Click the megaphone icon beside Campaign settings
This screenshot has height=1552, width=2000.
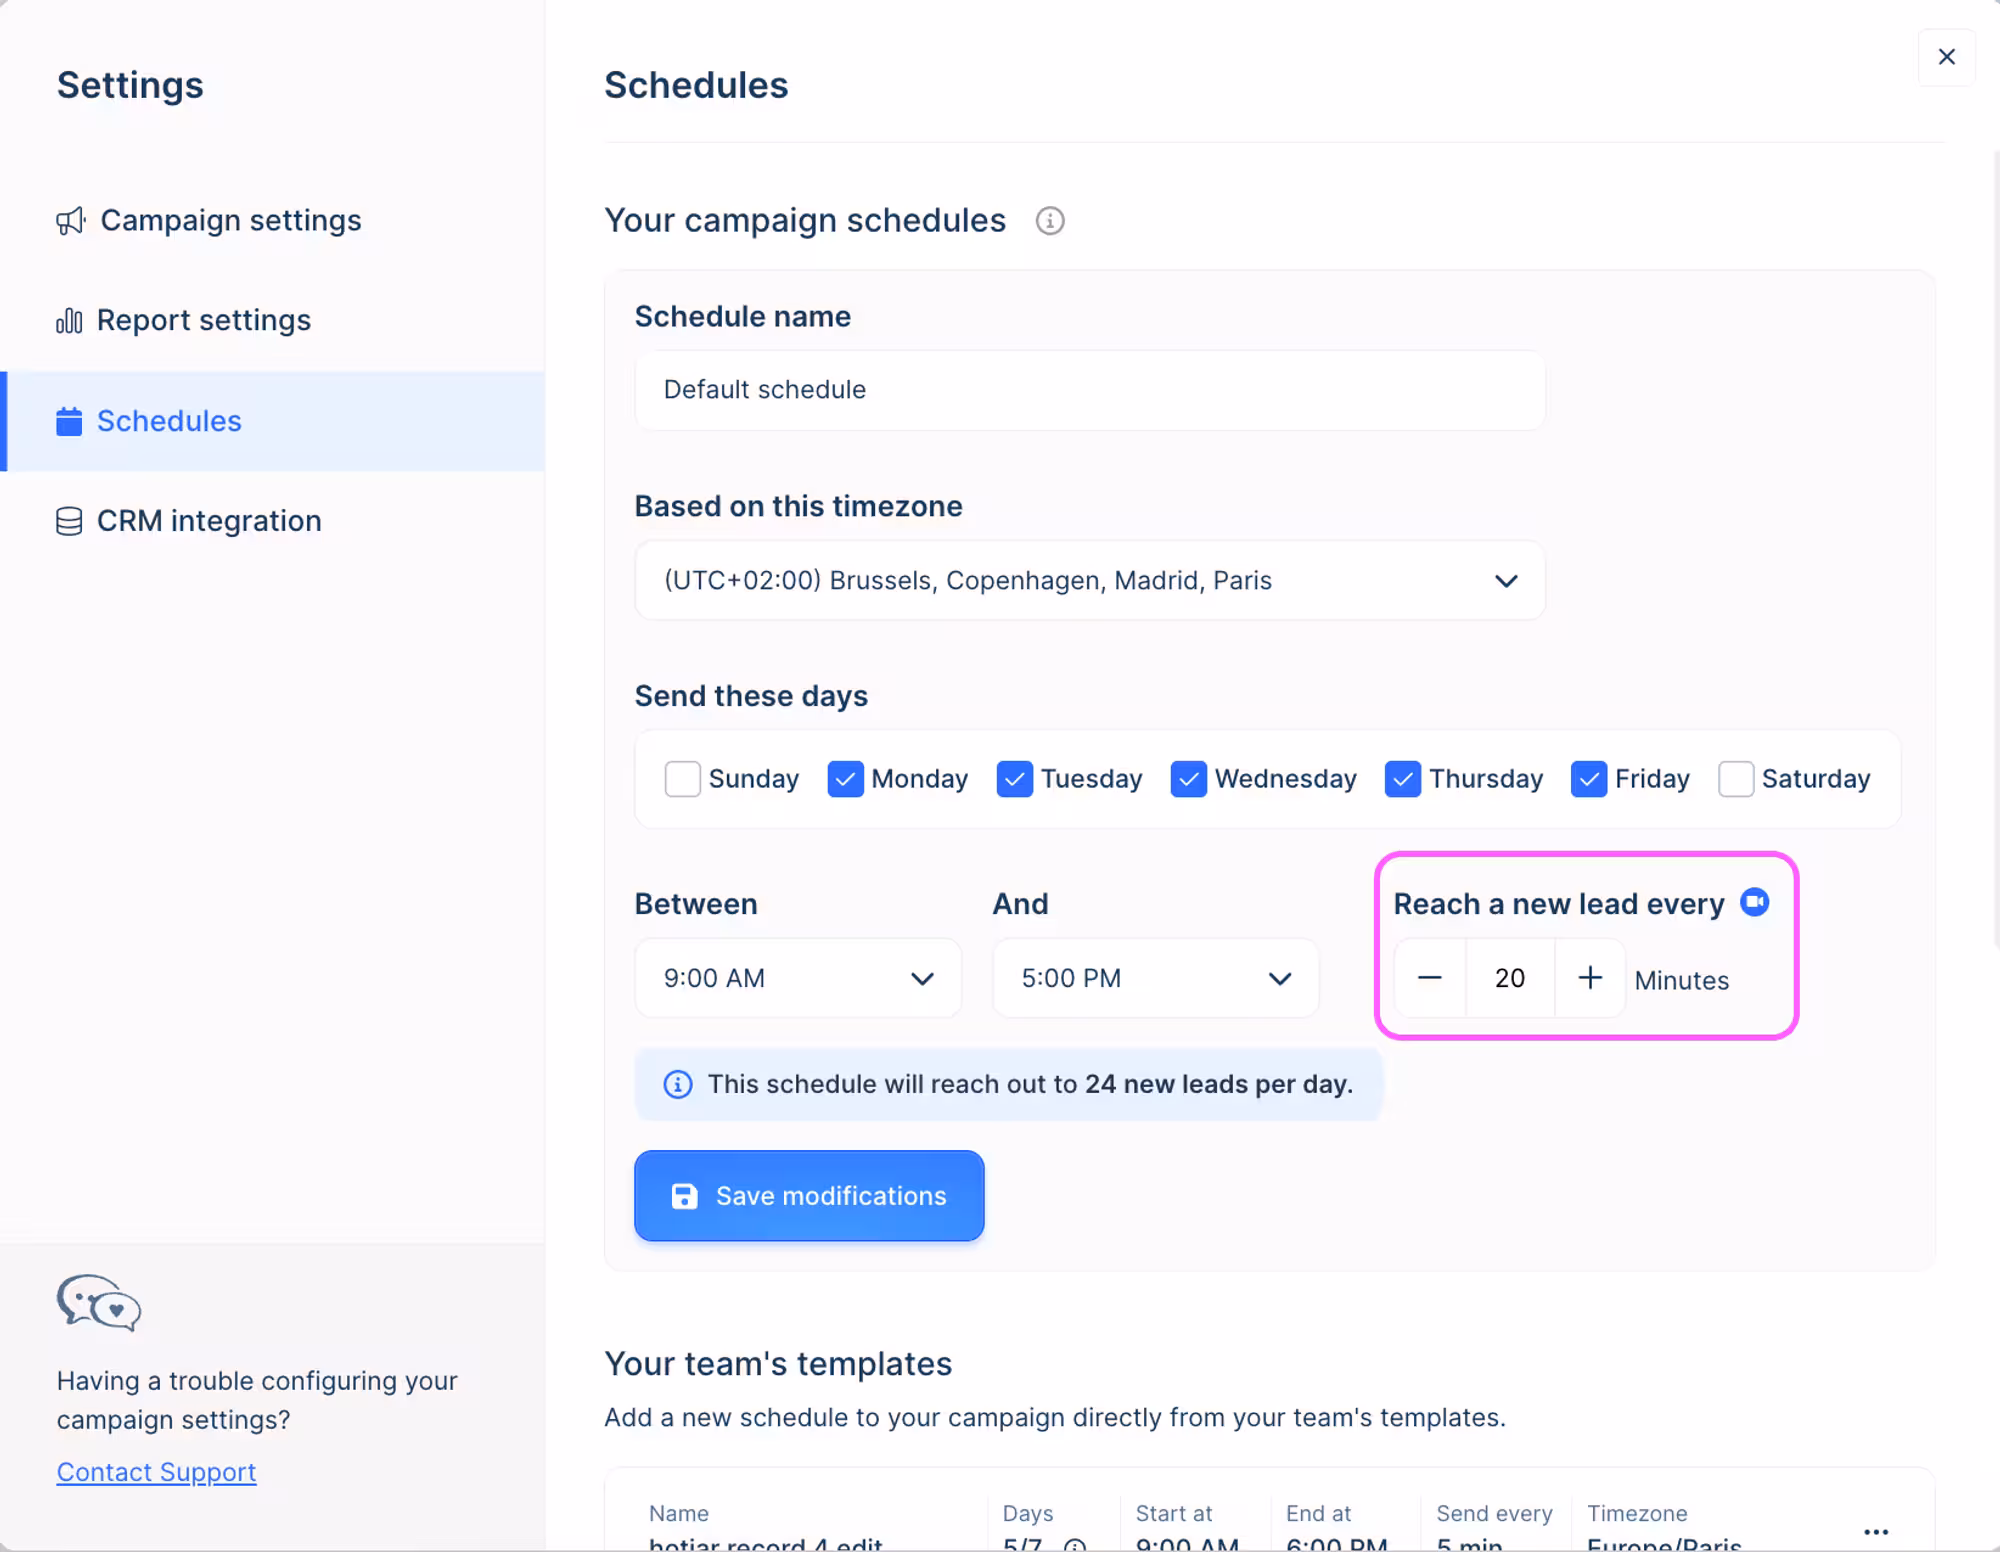(70, 221)
